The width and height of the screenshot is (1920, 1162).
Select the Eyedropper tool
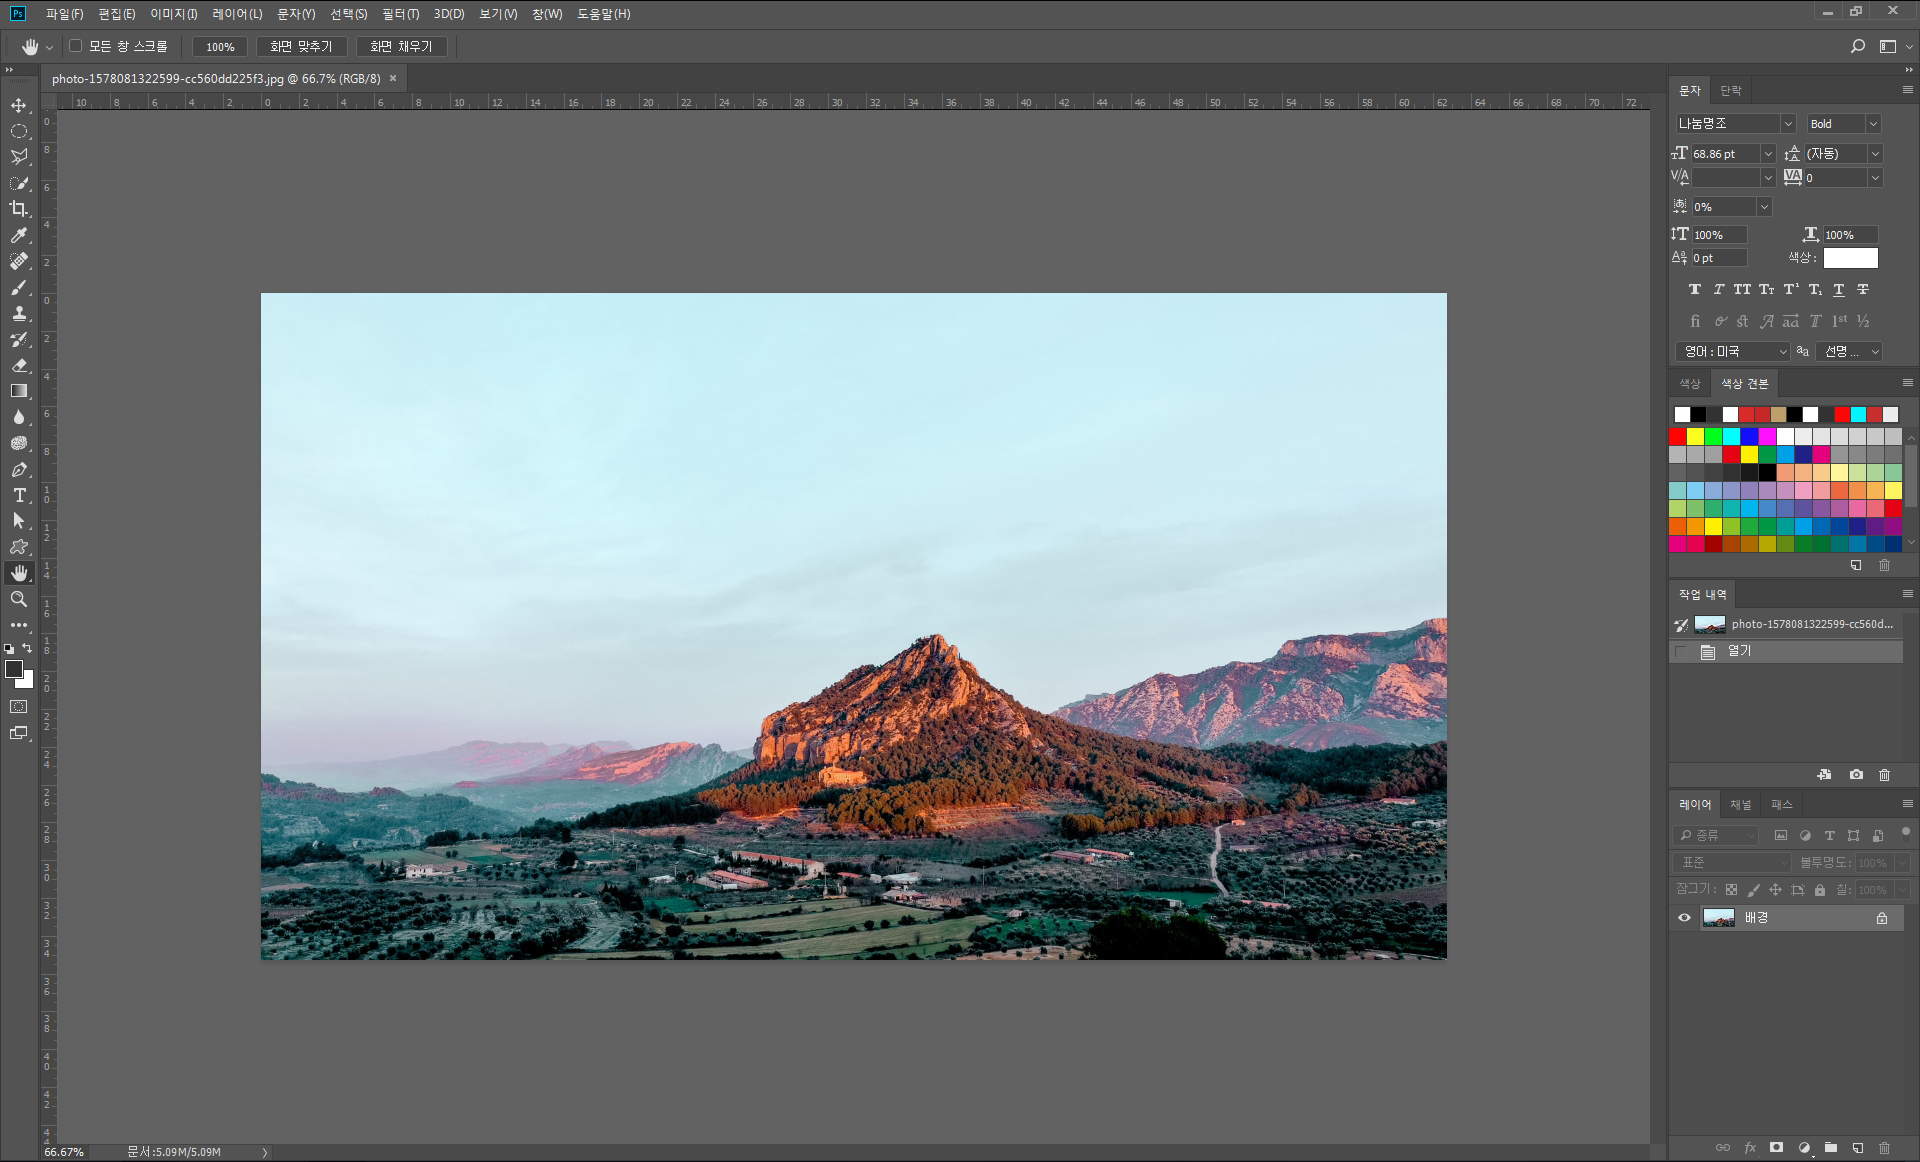[x=19, y=235]
